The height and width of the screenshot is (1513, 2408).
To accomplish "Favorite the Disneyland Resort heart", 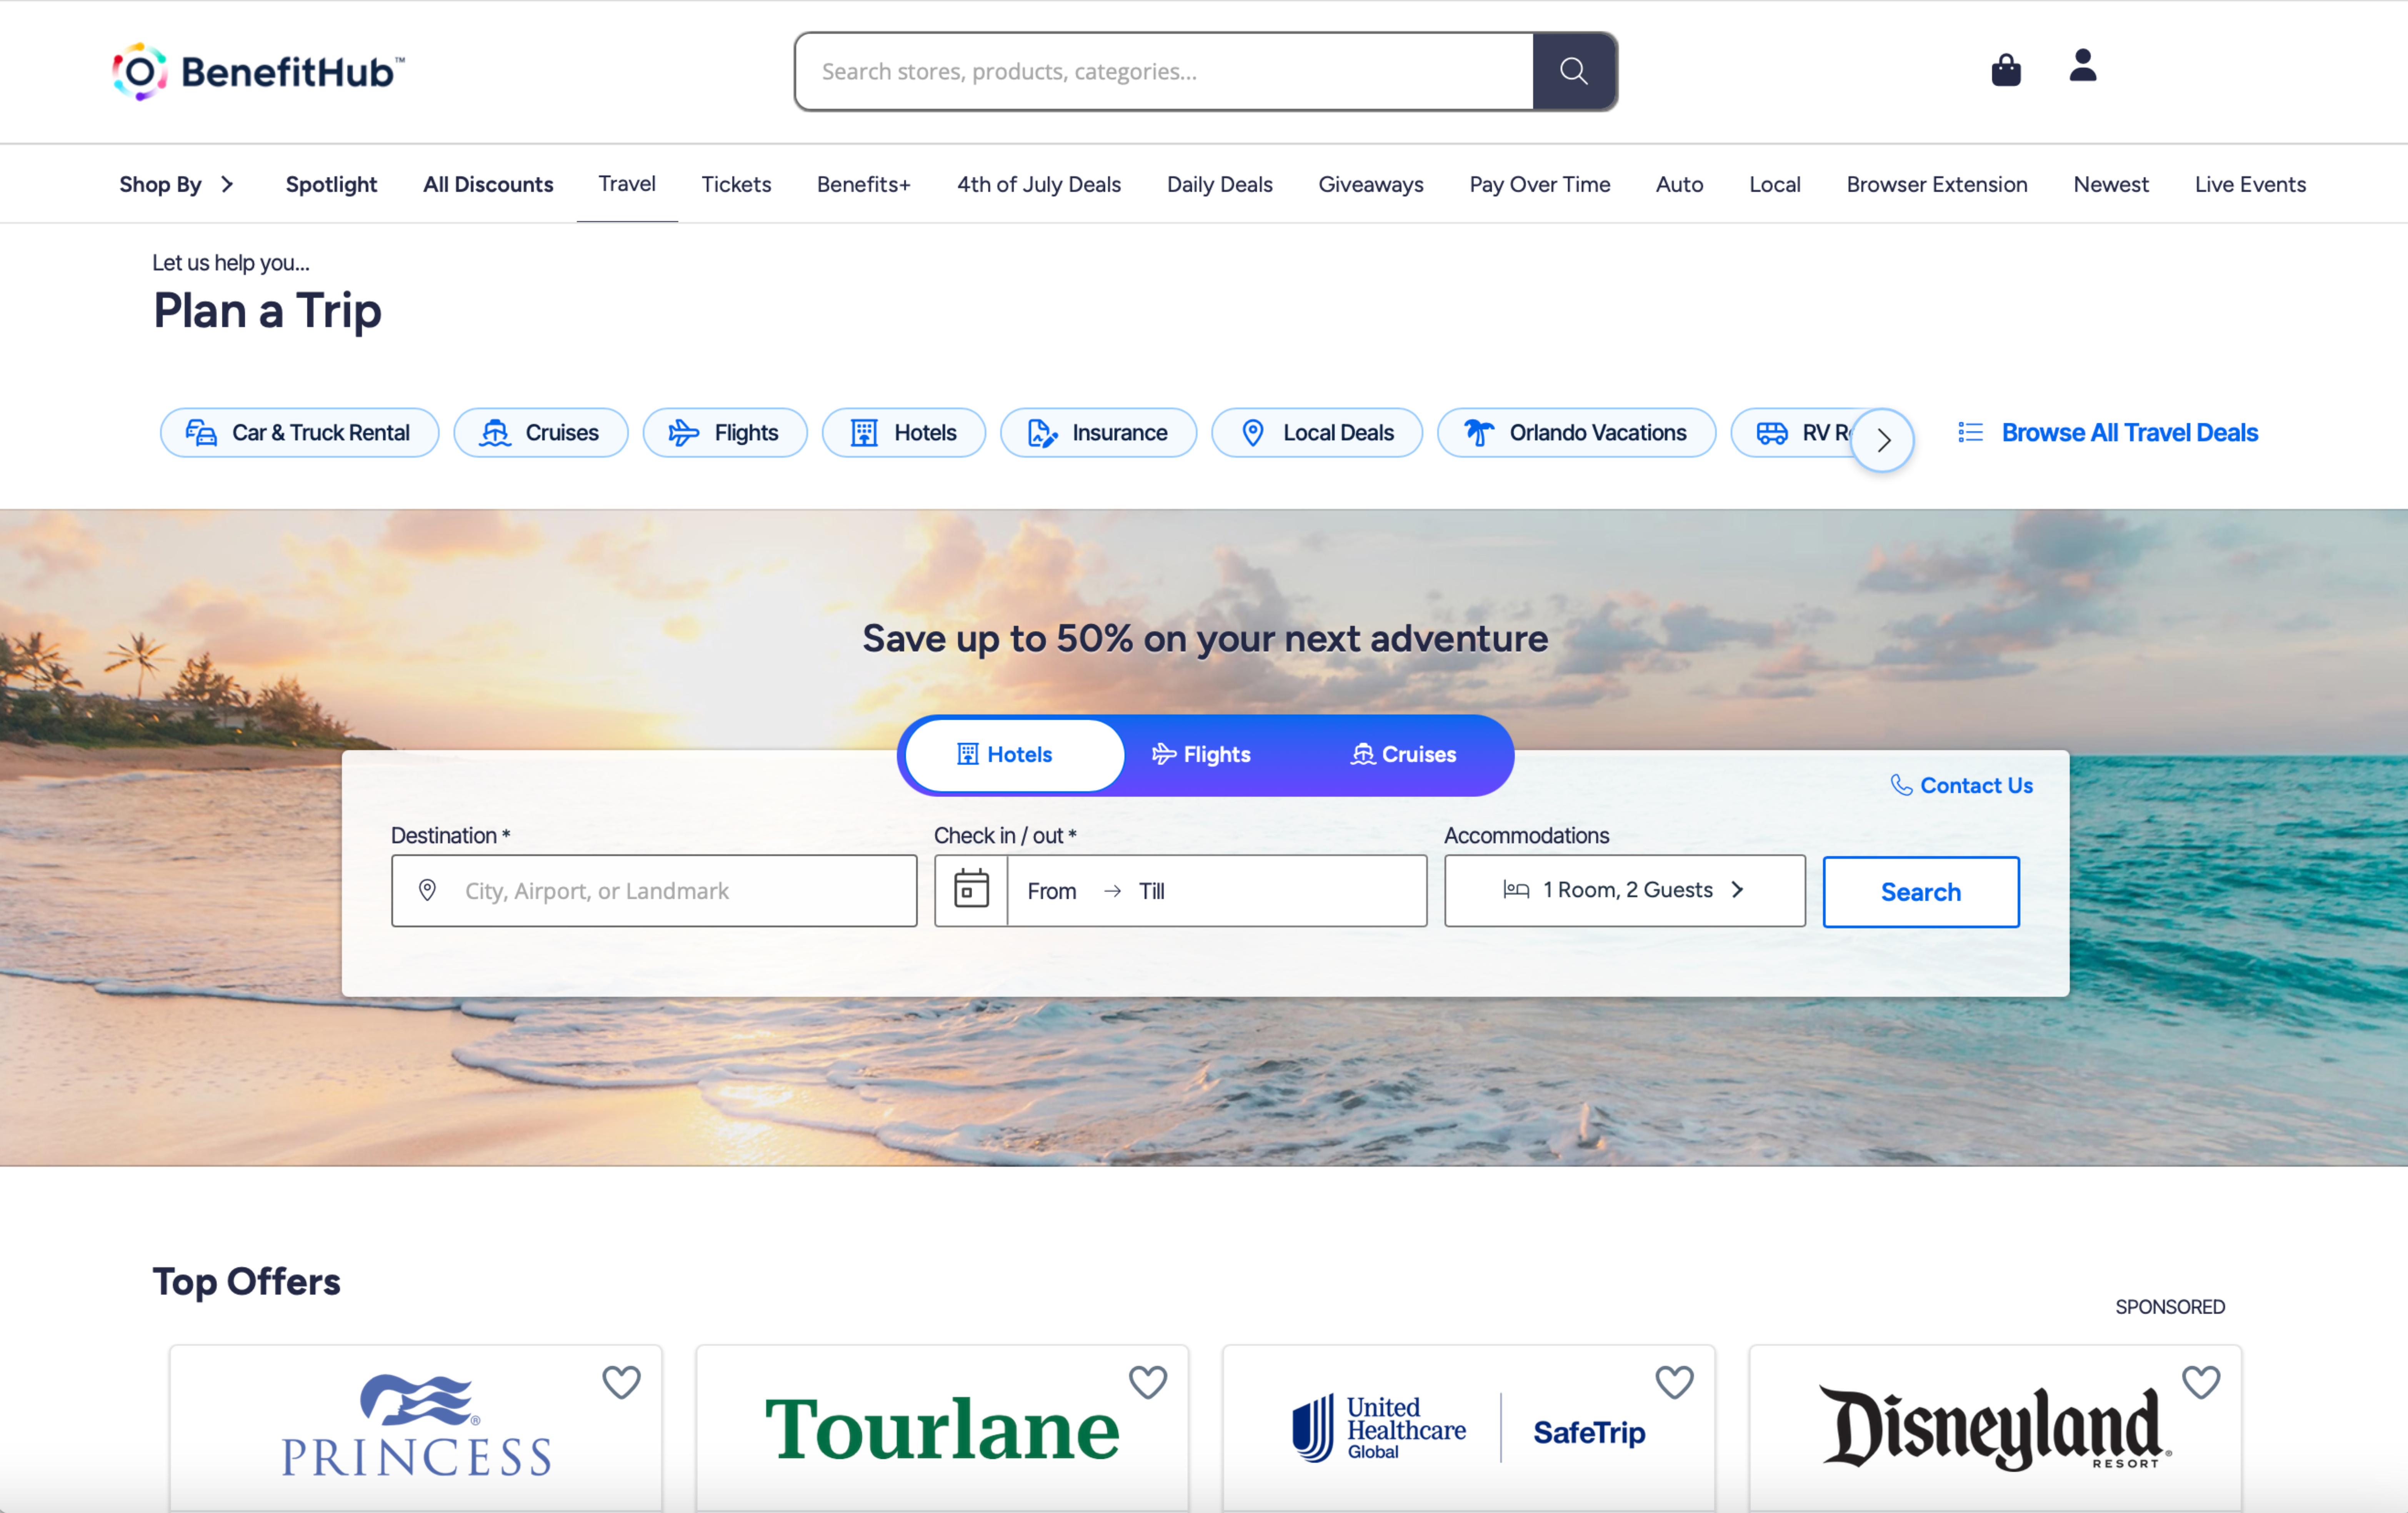I will pos(2201,1382).
